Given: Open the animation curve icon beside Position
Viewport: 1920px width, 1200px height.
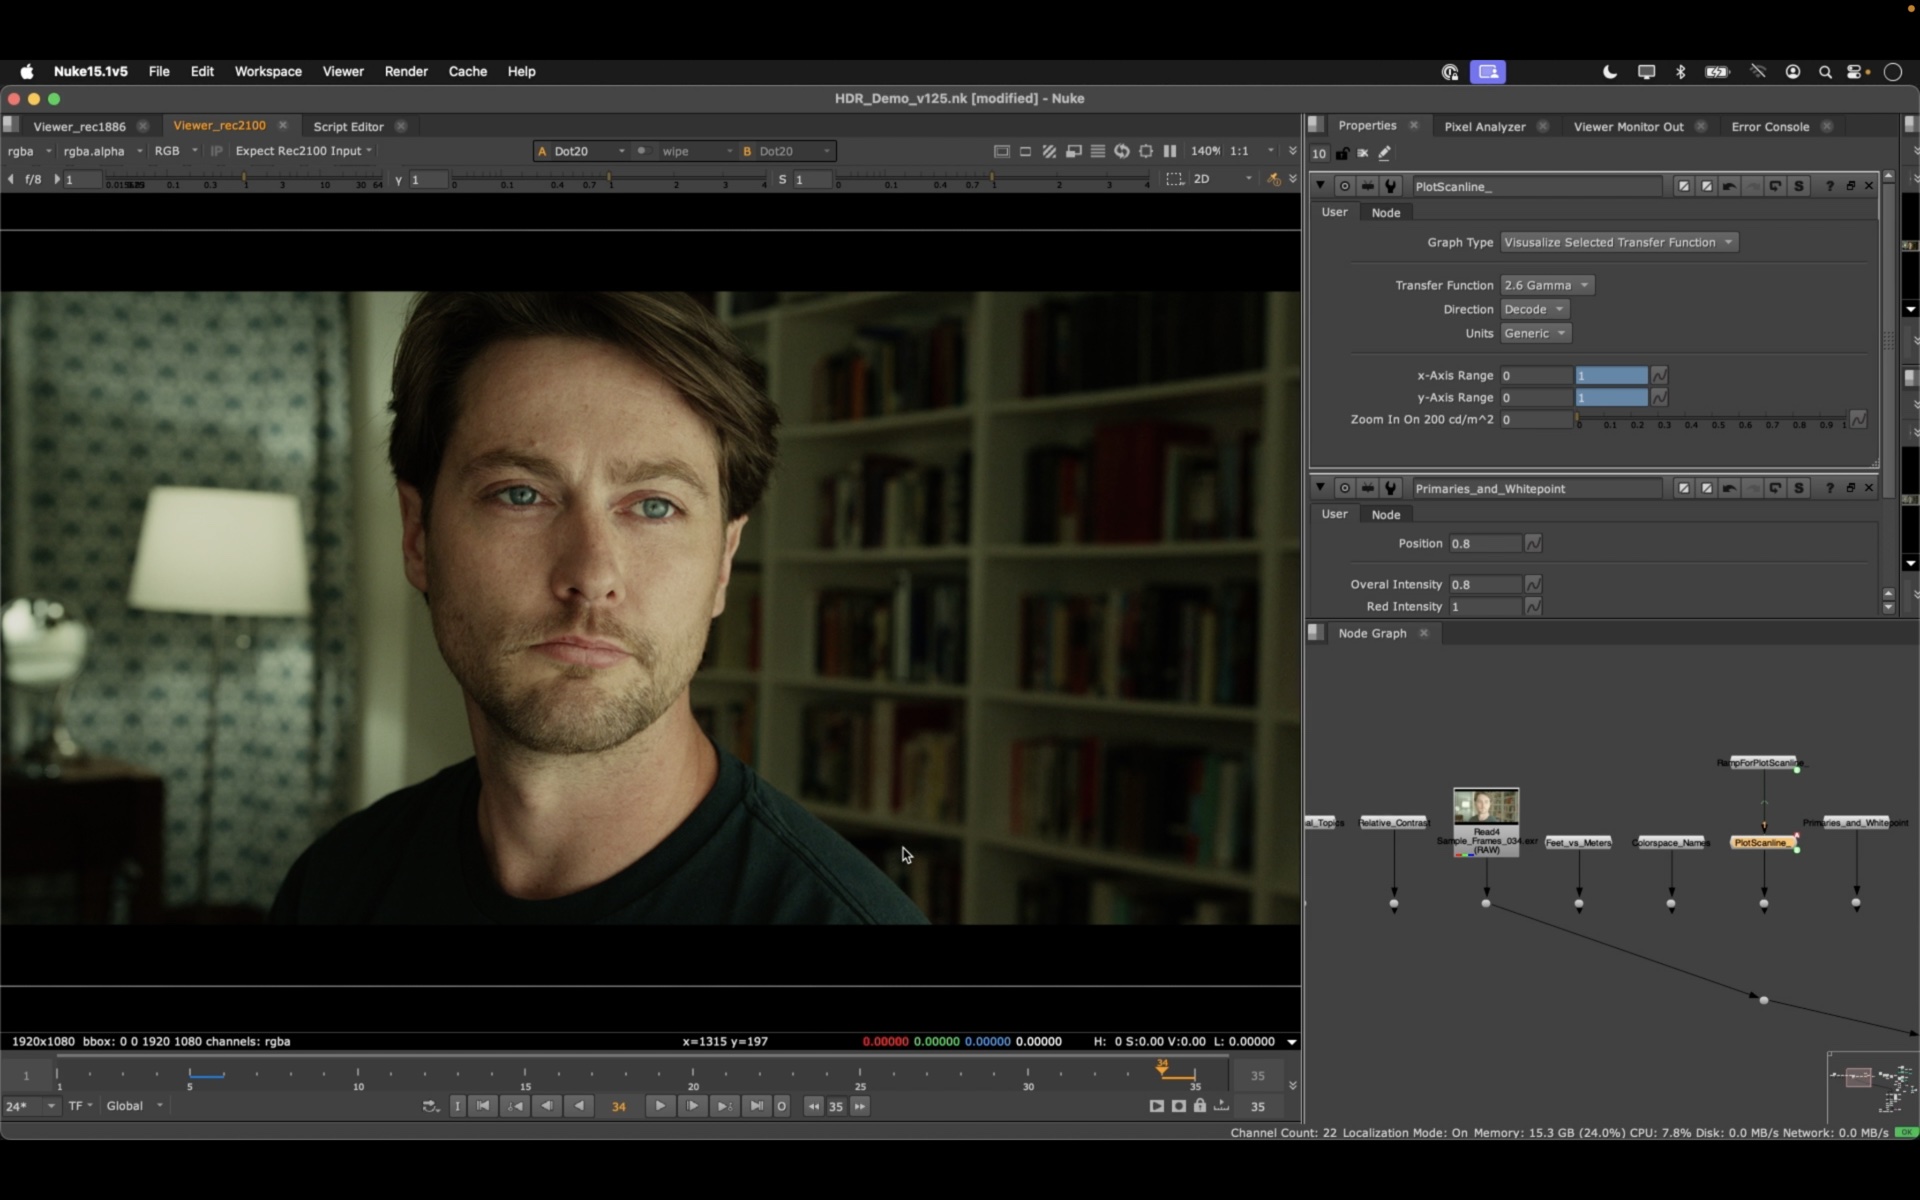Looking at the screenshot, I should tap(1533, 543).
